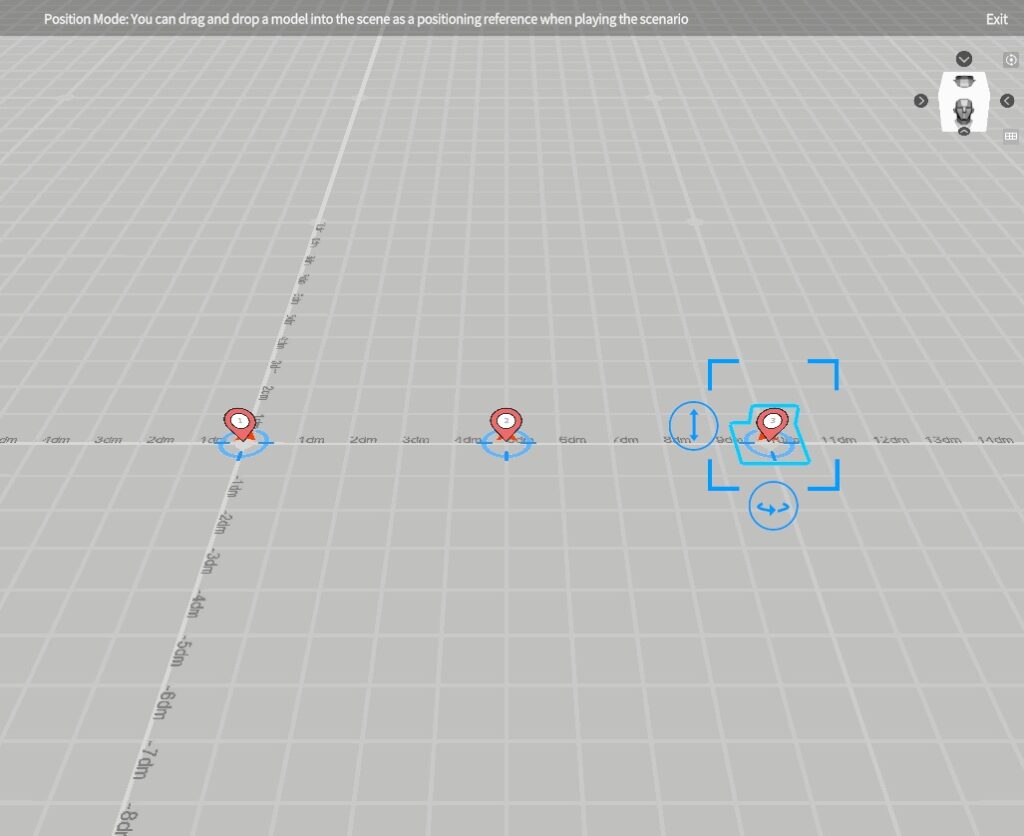The image size is (1024, 836).
Task: Click the blue targeting ring under marker 1
Action: [240, 447]
